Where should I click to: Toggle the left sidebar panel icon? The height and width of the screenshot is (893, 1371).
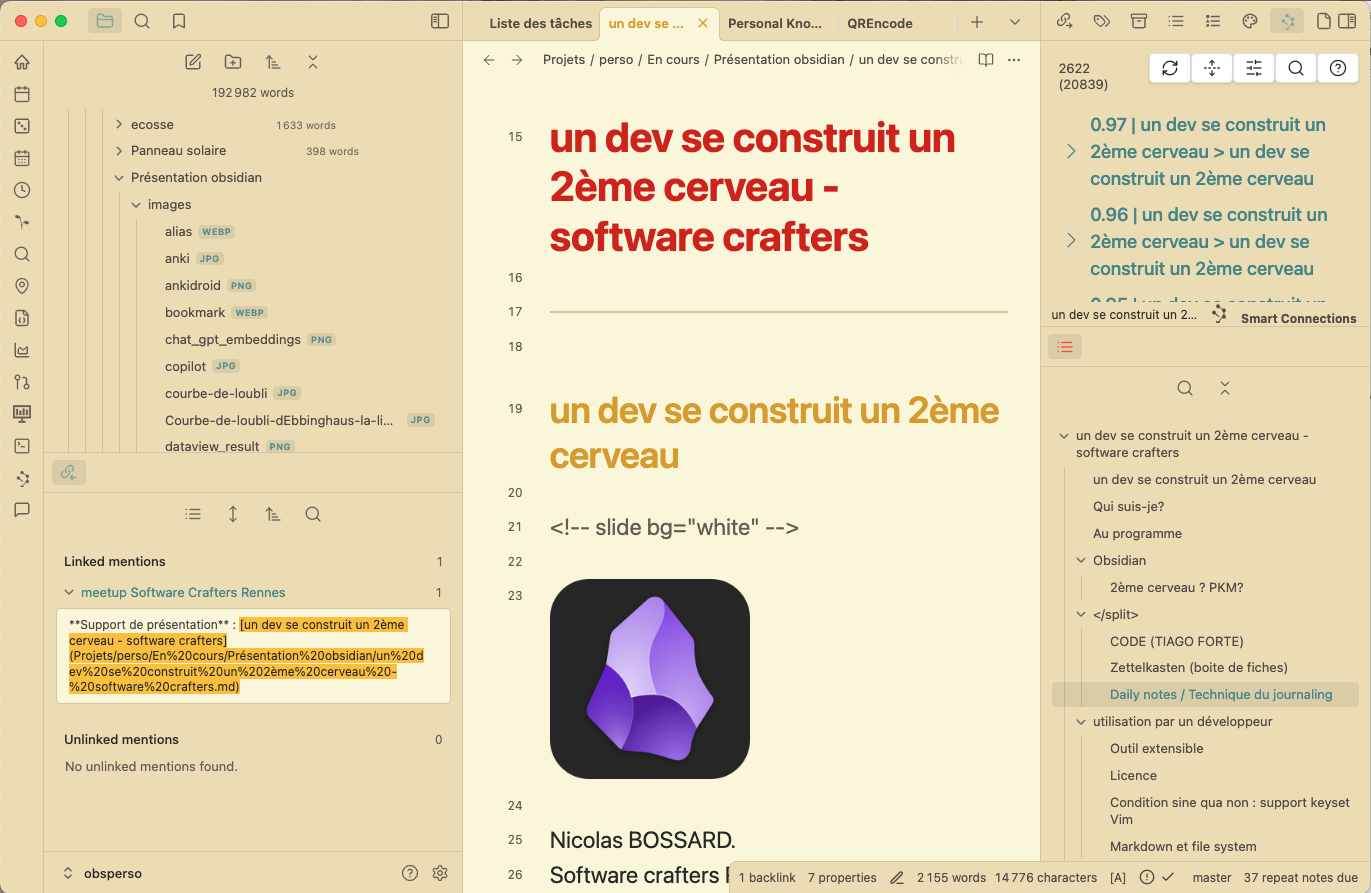(439, 21)
